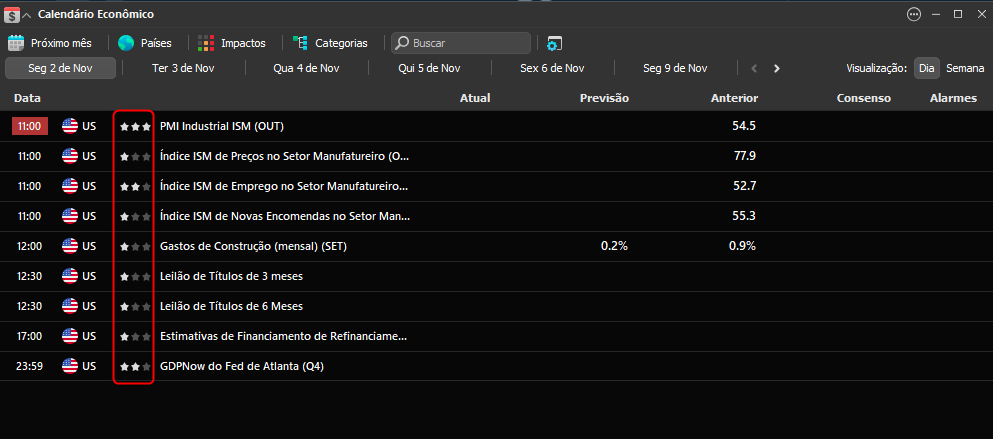The height and width of the screenshot is (439, 993).
Task: Switch the view to Dia
Action: pyautogui.click(x=927, y=68)
